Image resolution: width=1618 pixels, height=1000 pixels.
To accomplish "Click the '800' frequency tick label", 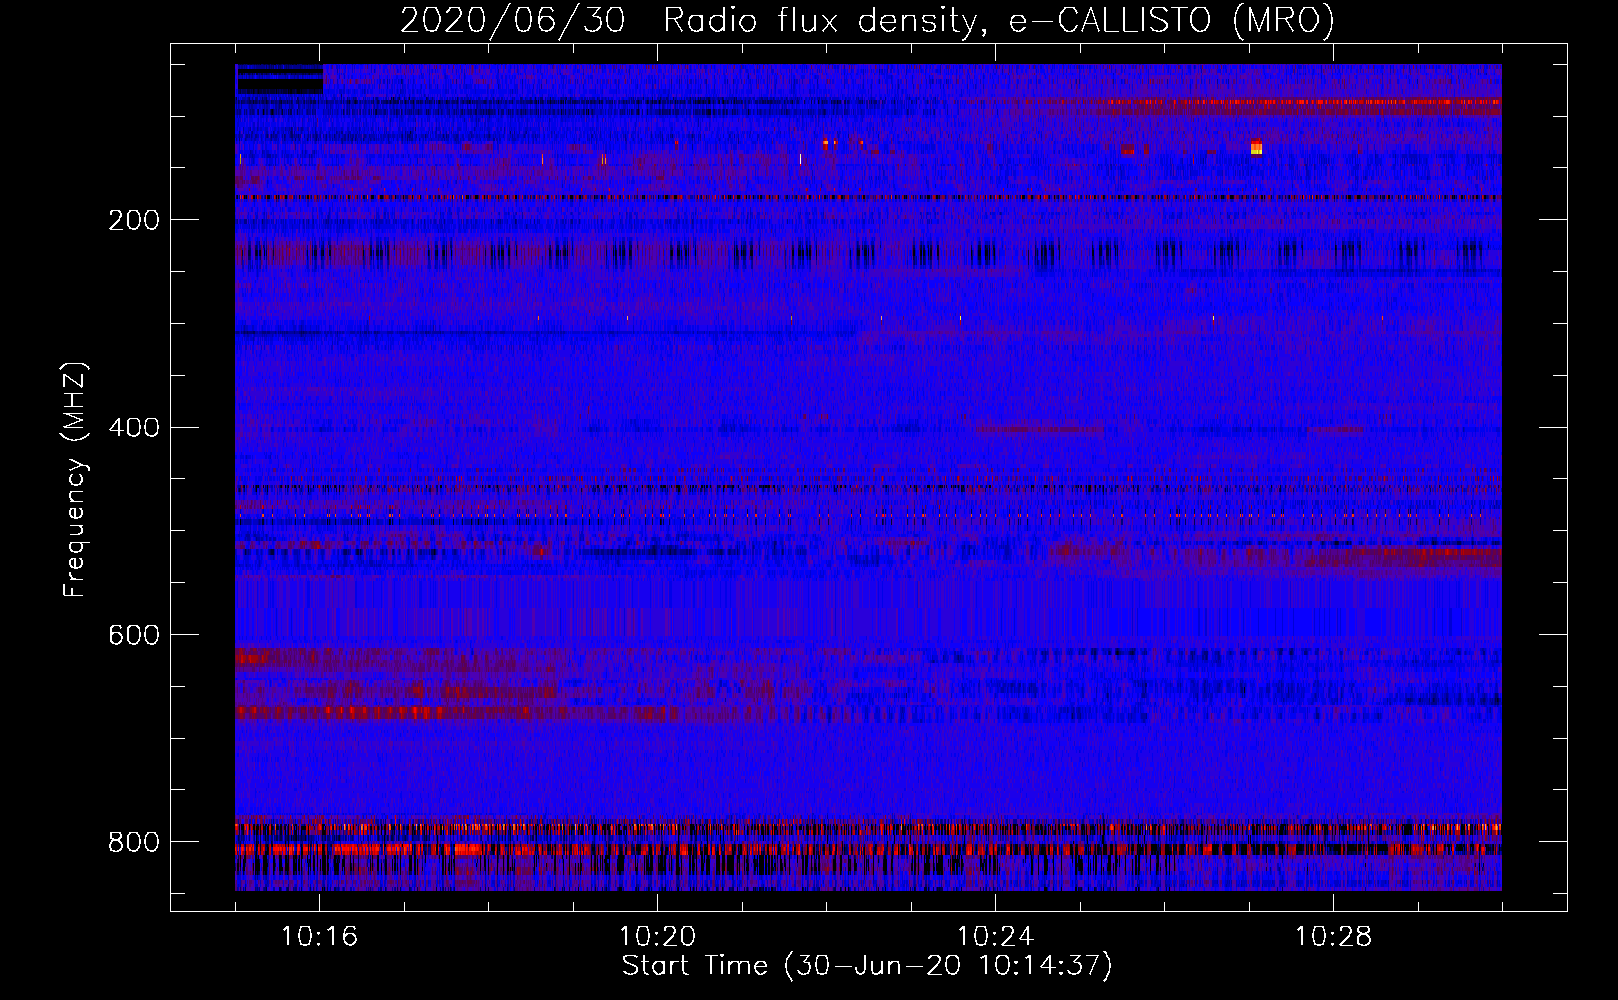I will coord(133,842).
